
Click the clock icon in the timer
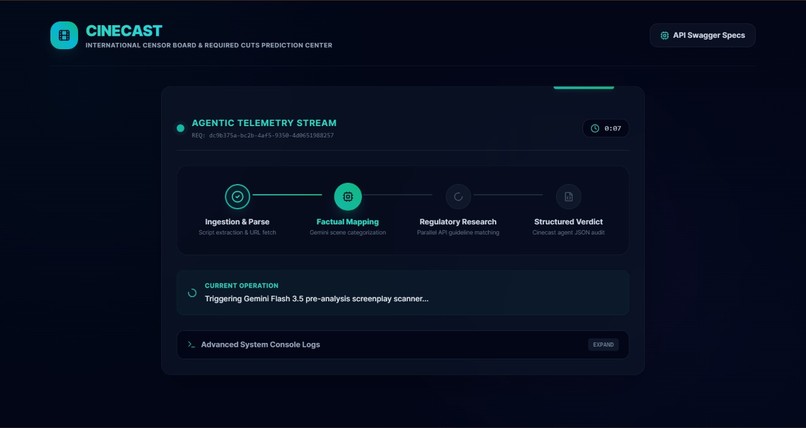(595, 128)
